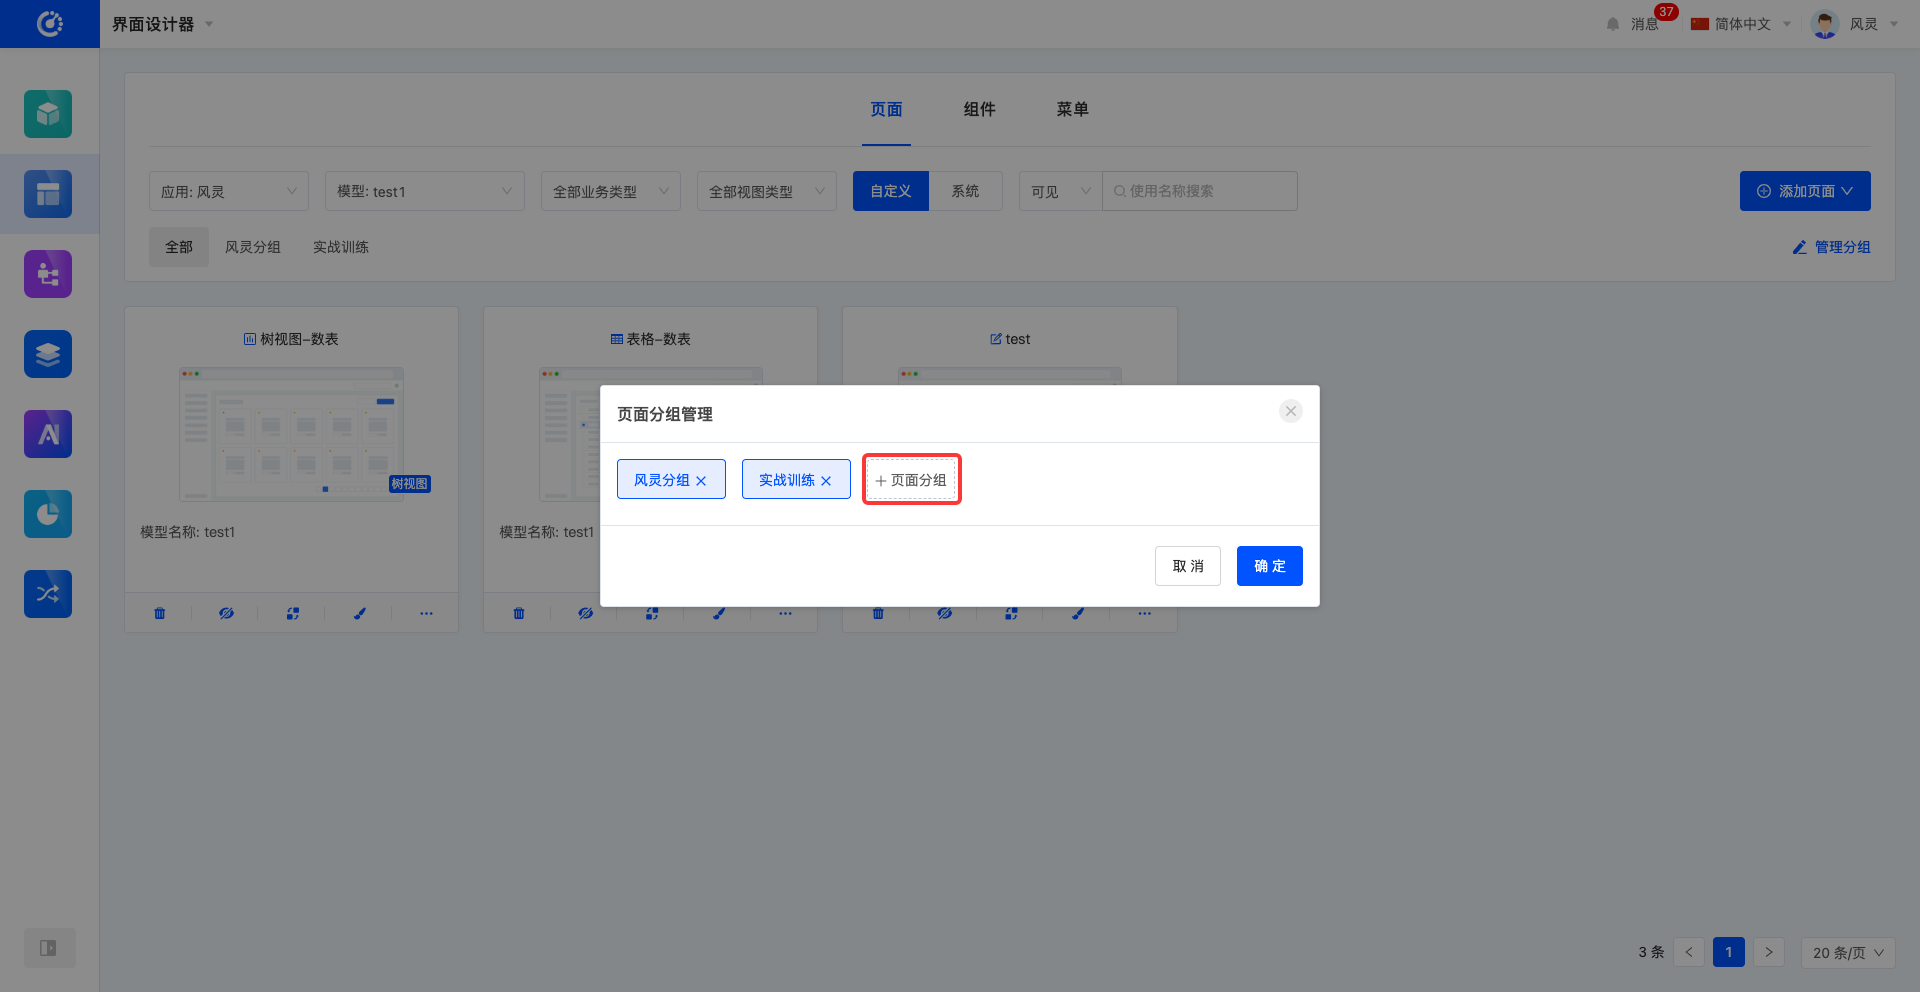Viewport: 1920px width, 992px height.
Task: Switch to the 菜单 tab
Action: pyautogui.click(x=1072, y=109)
